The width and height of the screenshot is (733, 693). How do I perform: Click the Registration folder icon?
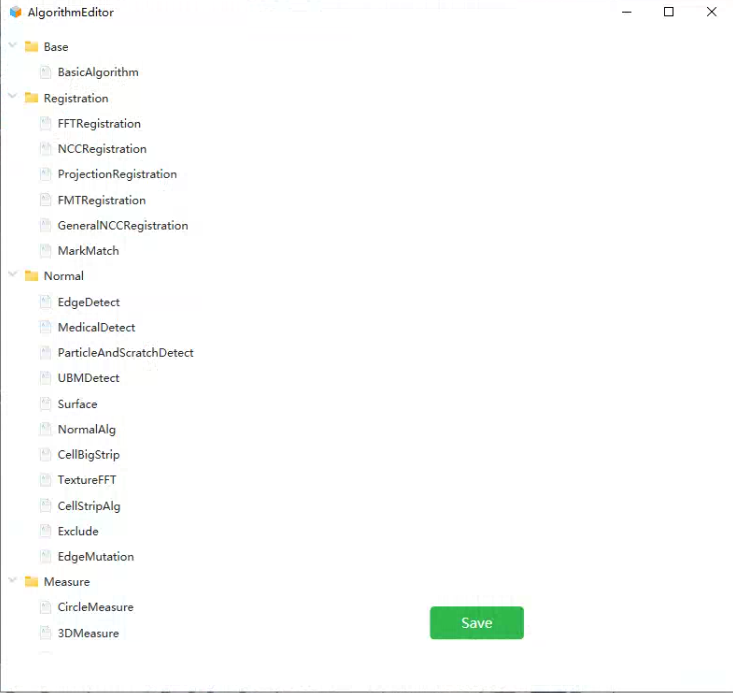click(31, 98)
